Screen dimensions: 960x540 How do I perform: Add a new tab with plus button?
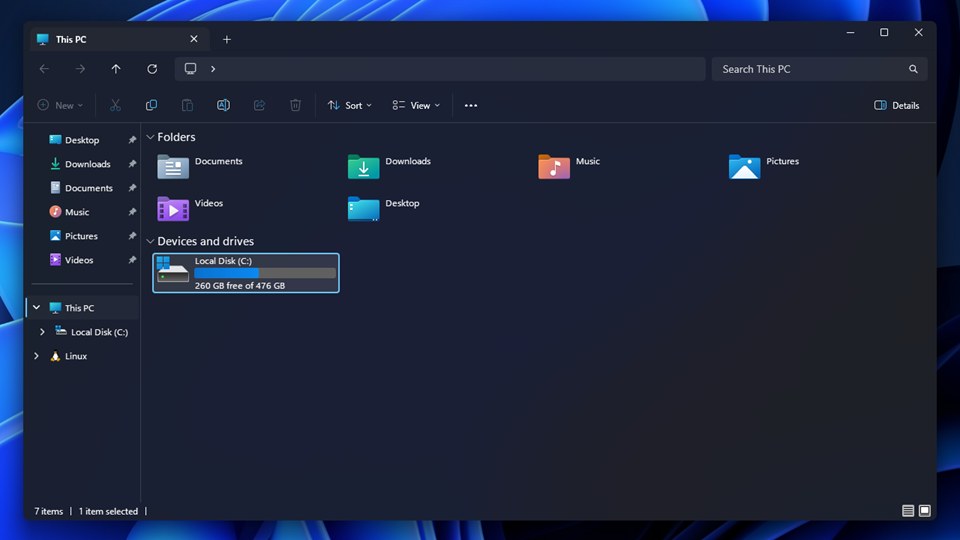[227, 39]
